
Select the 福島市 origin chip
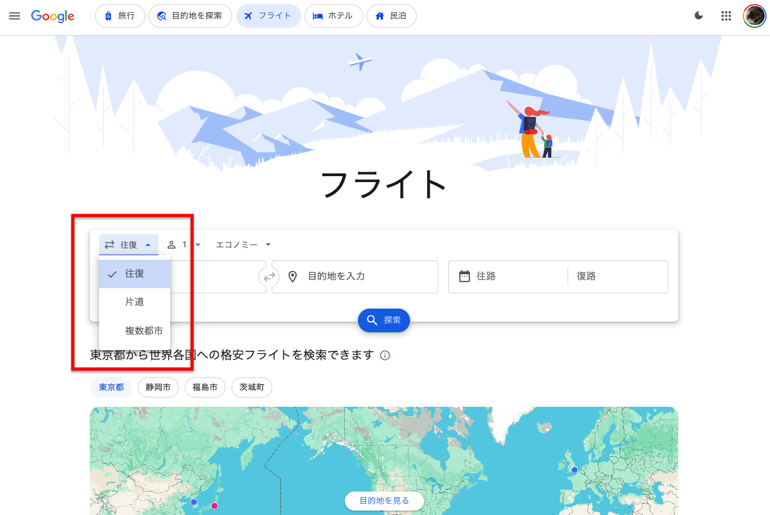(205, 387)
